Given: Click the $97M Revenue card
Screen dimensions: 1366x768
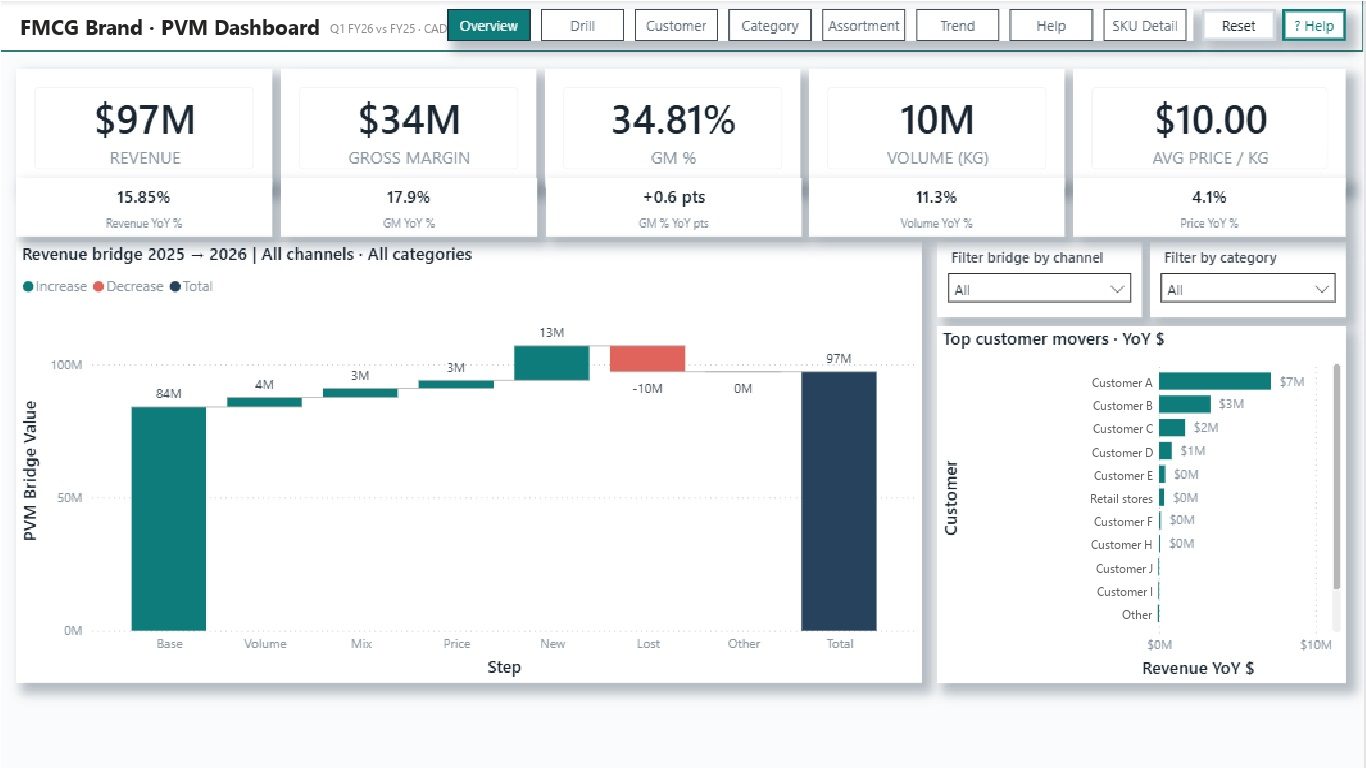Looking at the screenshot, I should pos(144,128).
